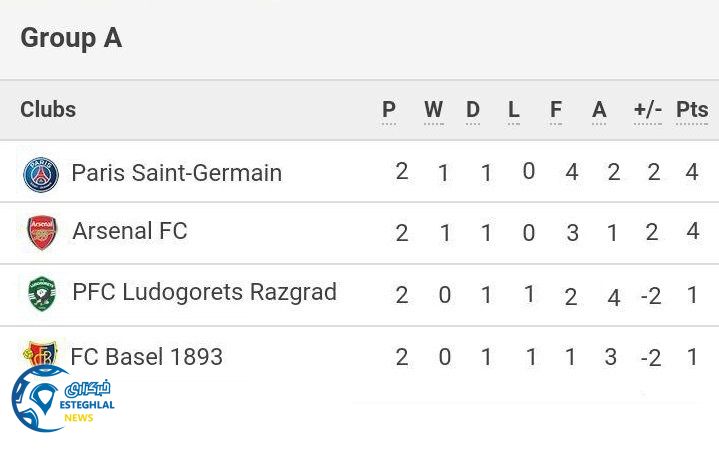Click the L (losses) column header
The width and height of the screenshot is (719, 451).
pos(514,110)
